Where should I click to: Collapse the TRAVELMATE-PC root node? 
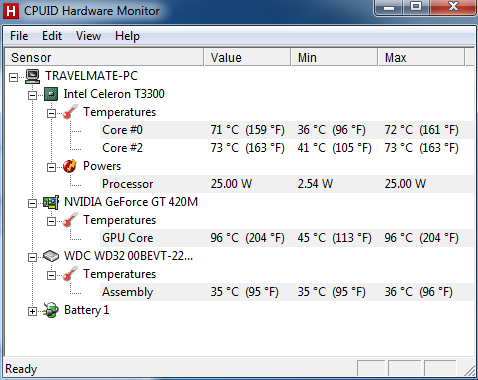pos(13,77)
